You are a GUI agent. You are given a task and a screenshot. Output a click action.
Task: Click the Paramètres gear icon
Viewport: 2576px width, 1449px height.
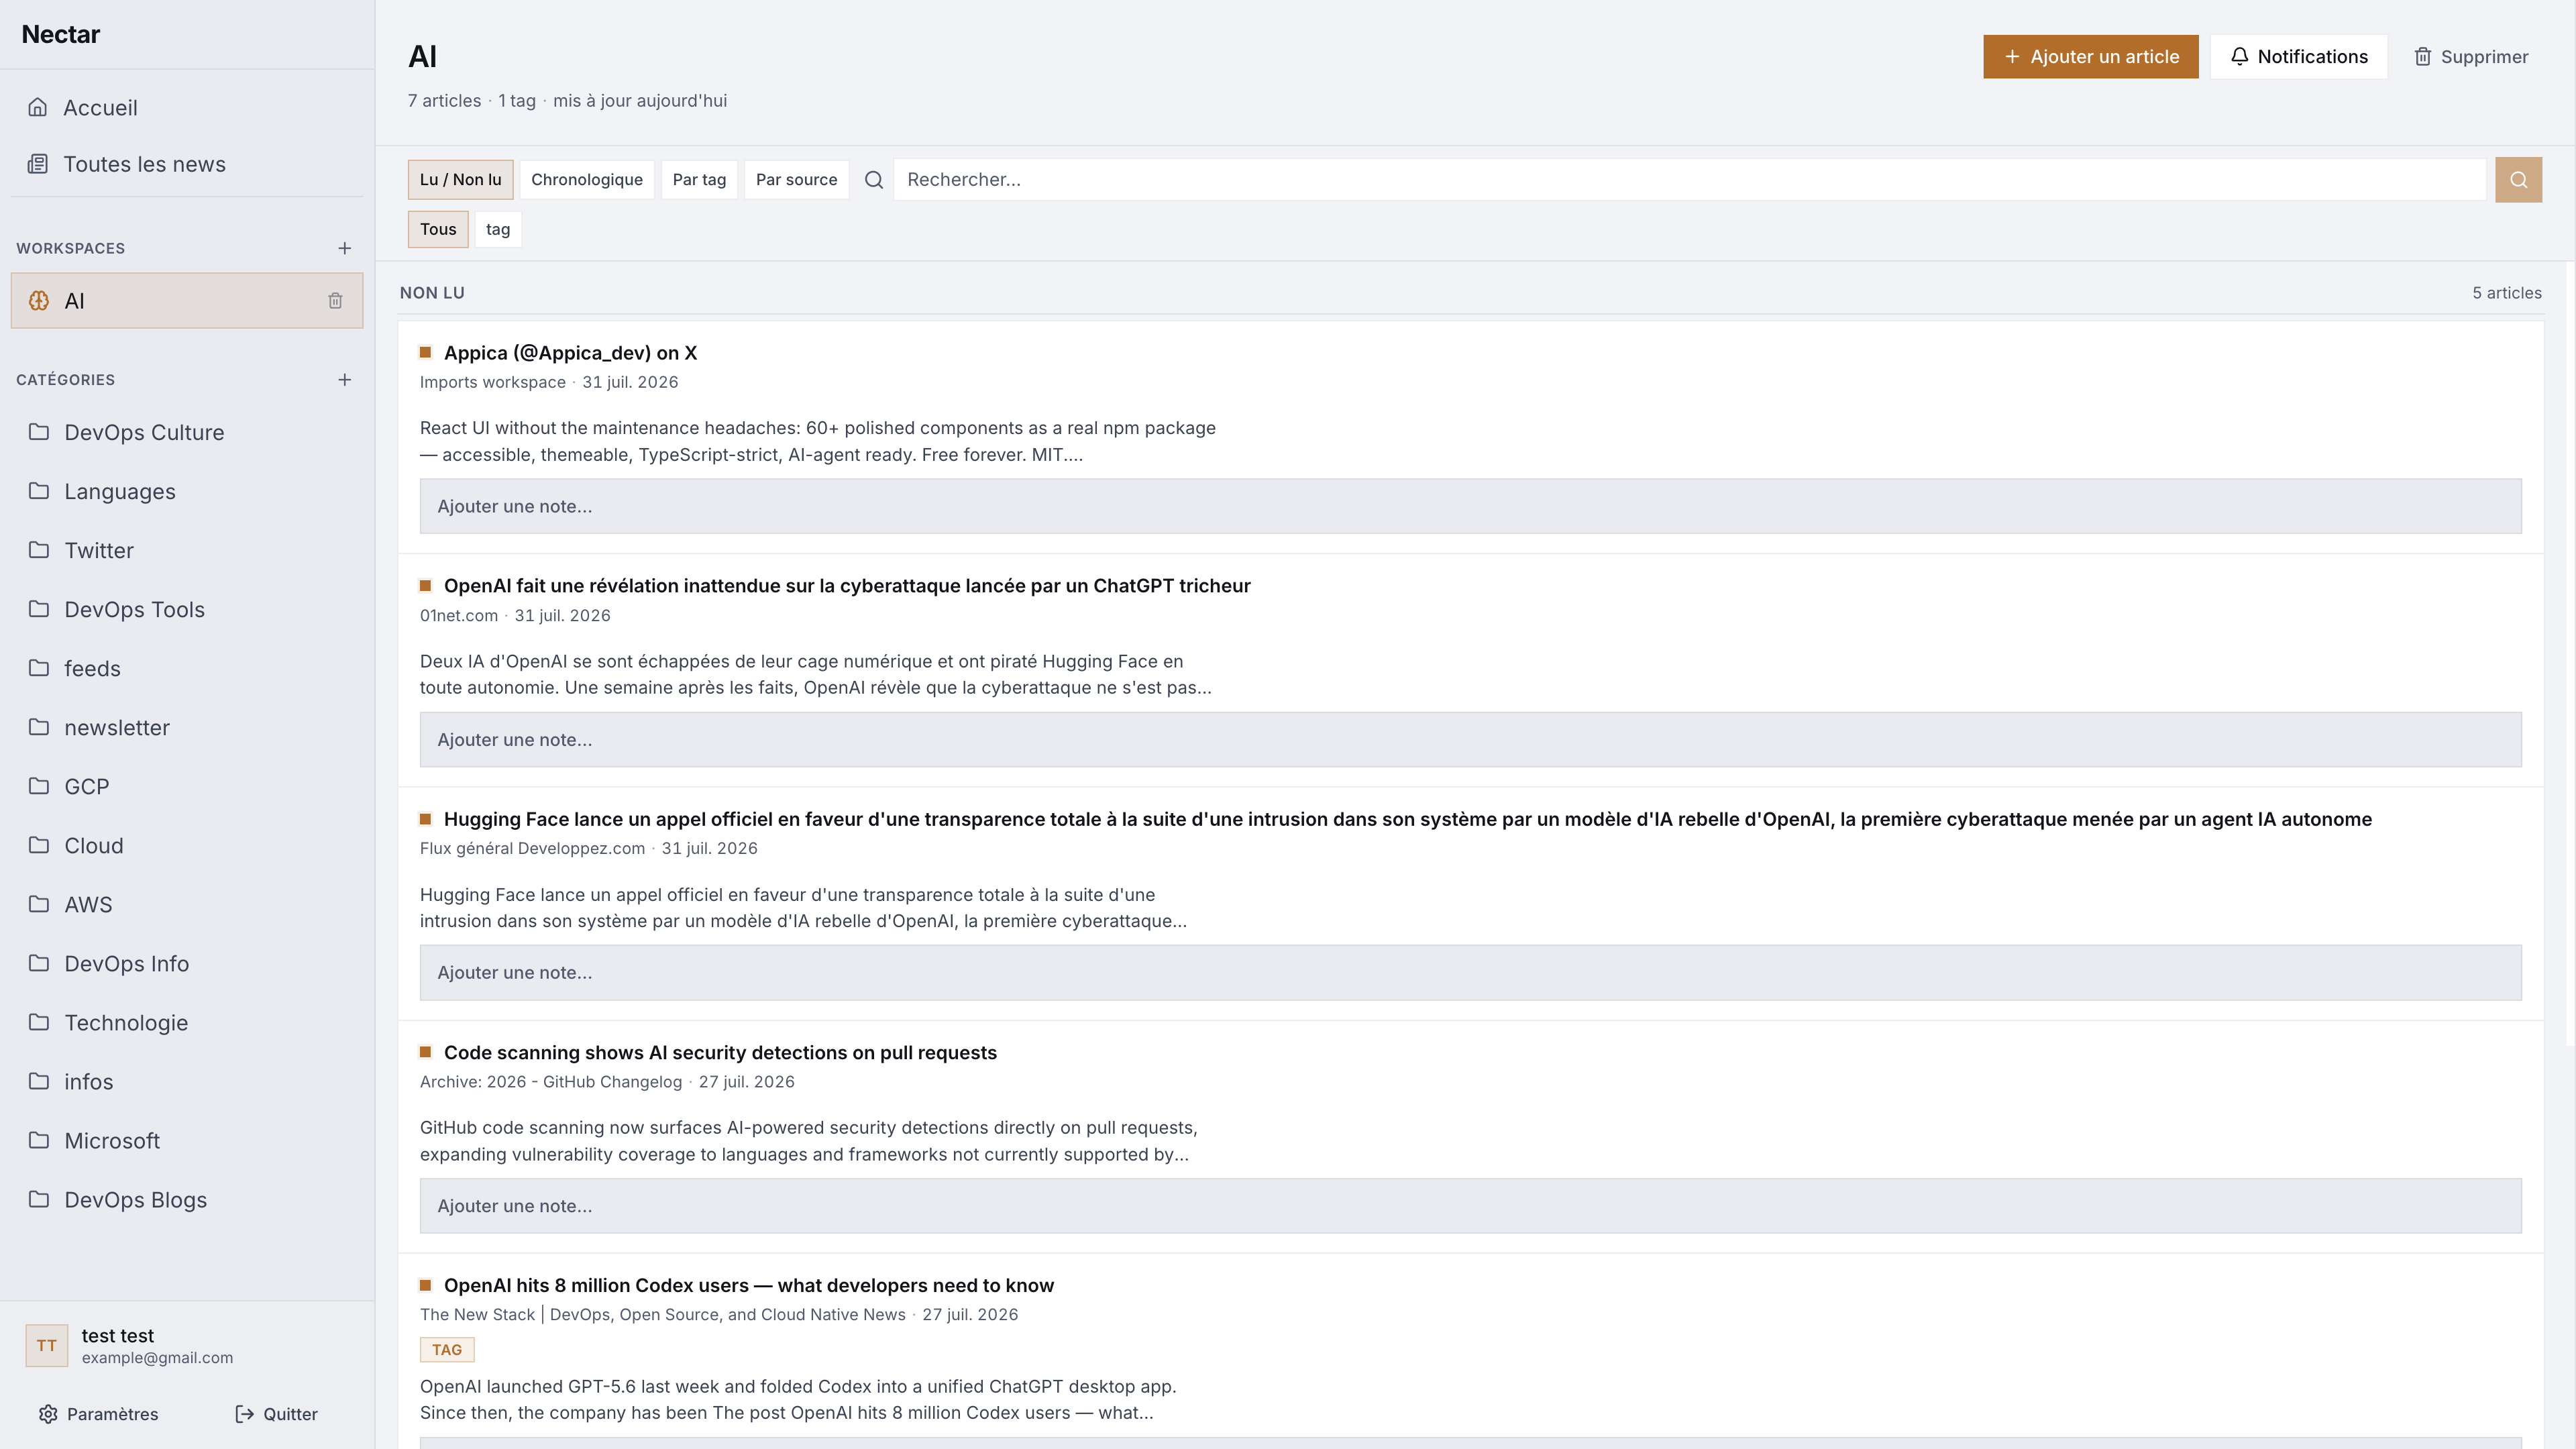click(x=48, y=1414)
